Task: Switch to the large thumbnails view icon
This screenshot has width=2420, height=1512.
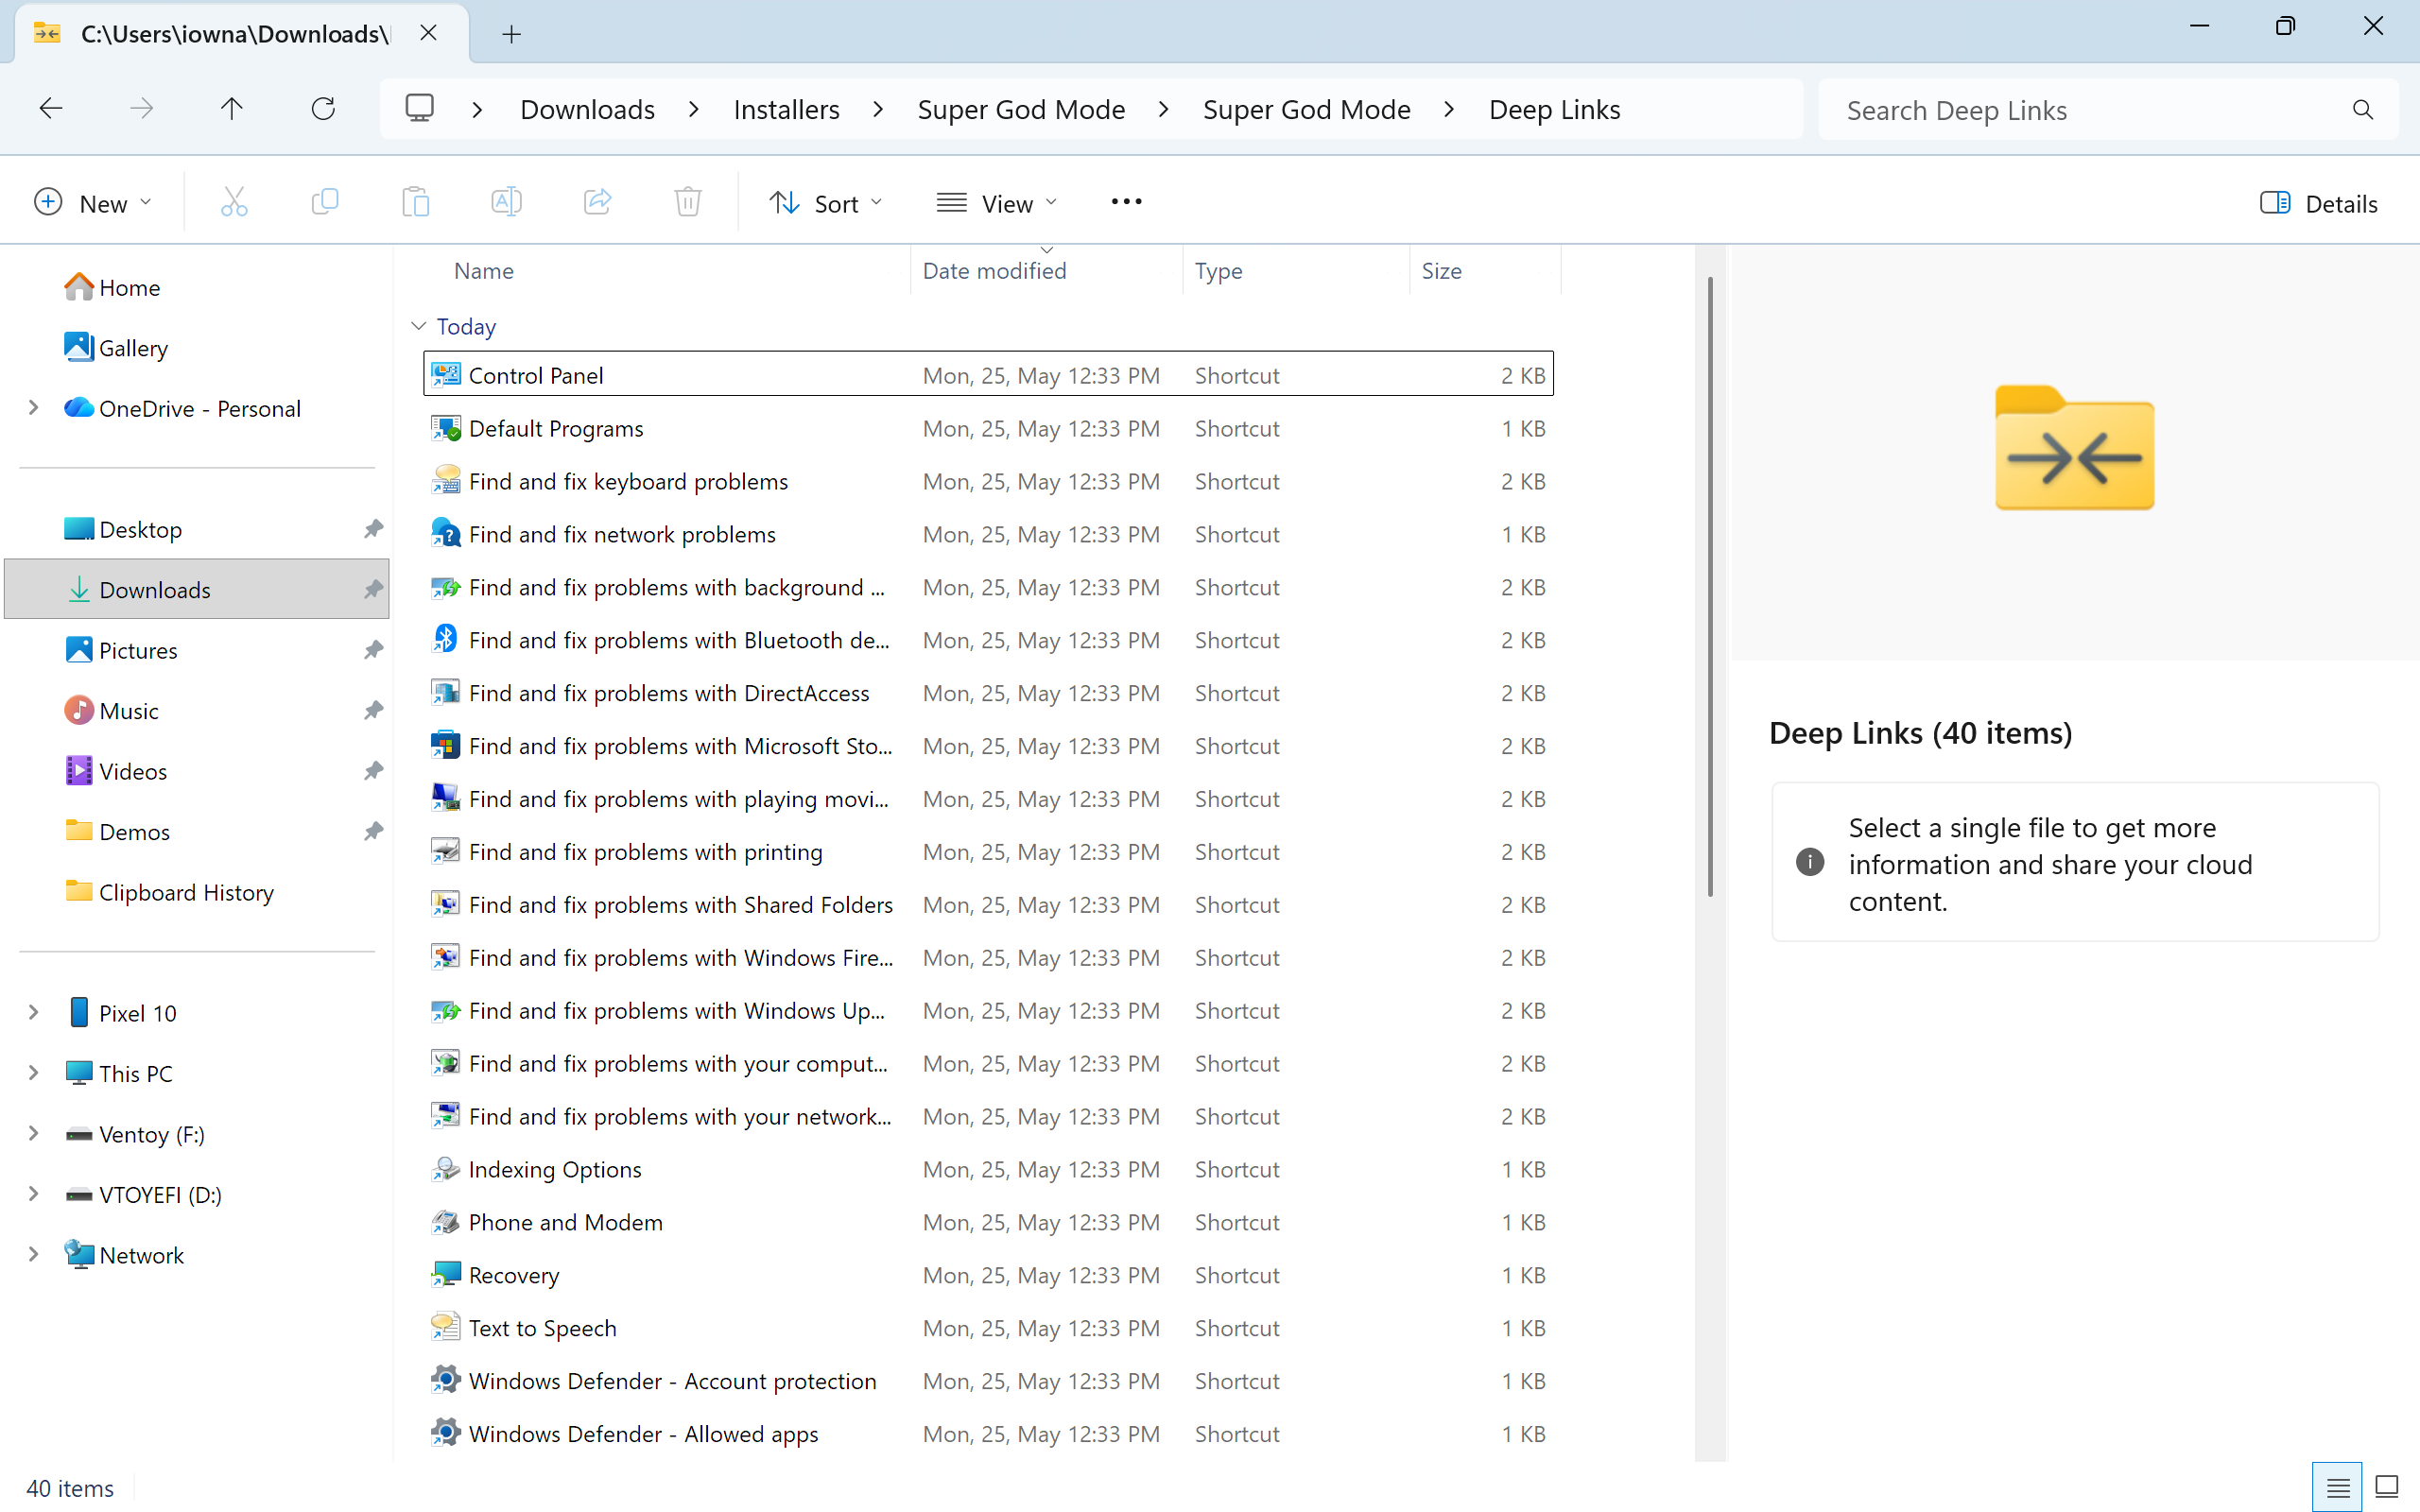Action: [x=2387, y=1487]
